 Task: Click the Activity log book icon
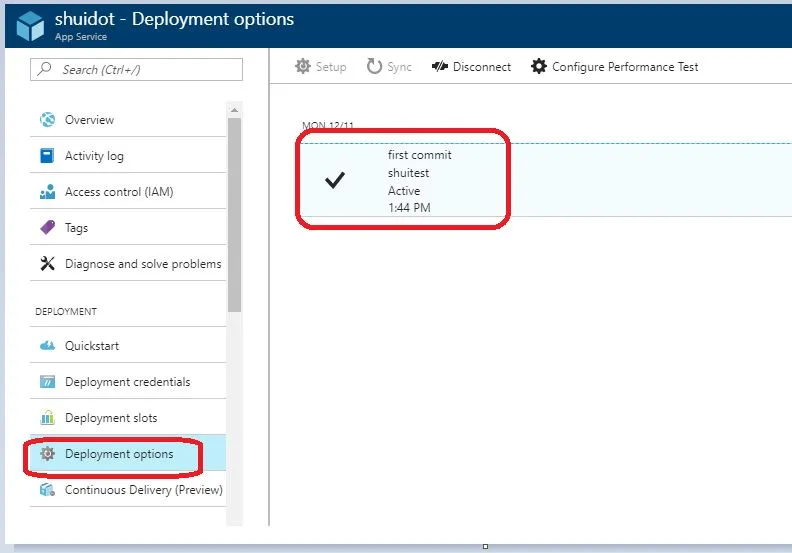click(x=47, y=156)
